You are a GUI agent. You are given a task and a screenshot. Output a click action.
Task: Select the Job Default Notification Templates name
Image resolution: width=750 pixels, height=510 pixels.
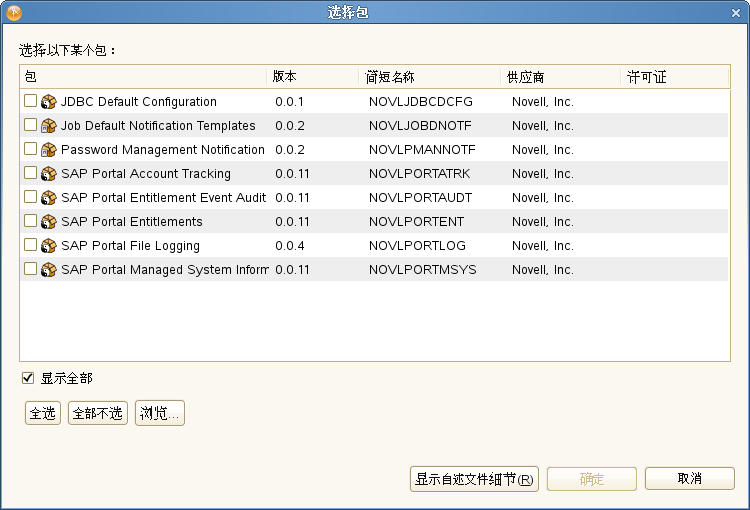[x=158, y=125]
